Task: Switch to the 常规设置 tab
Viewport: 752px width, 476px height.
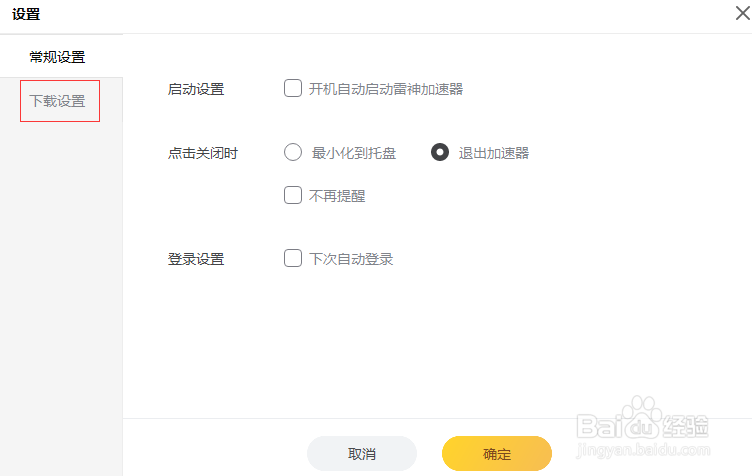Action: tap(57, 57)
